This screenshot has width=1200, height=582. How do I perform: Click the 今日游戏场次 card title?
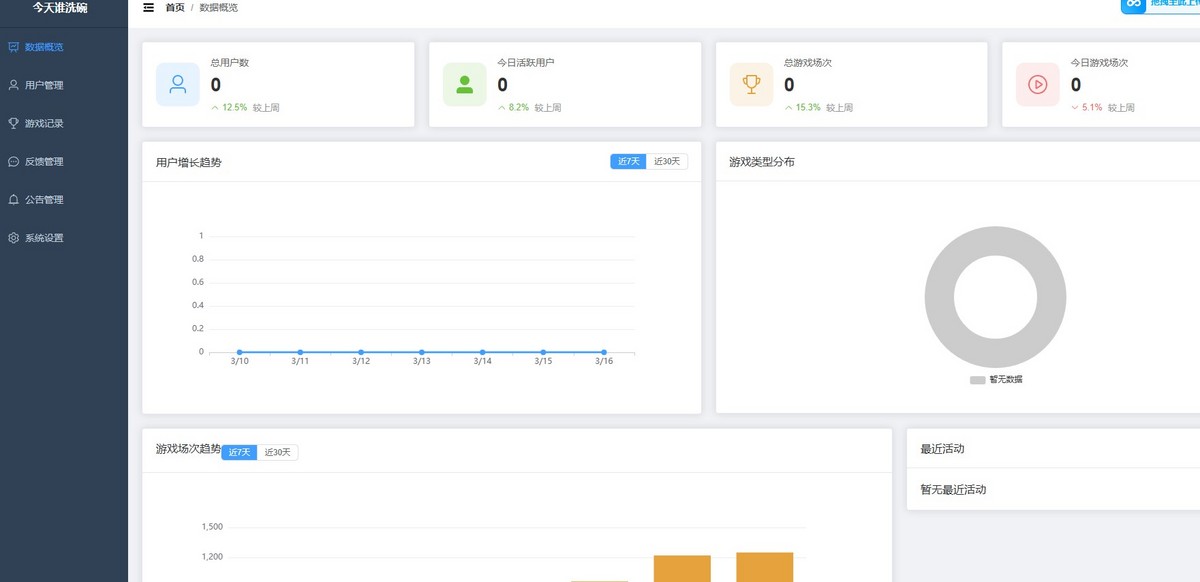pyautogui.click(x=1099, y=63)
